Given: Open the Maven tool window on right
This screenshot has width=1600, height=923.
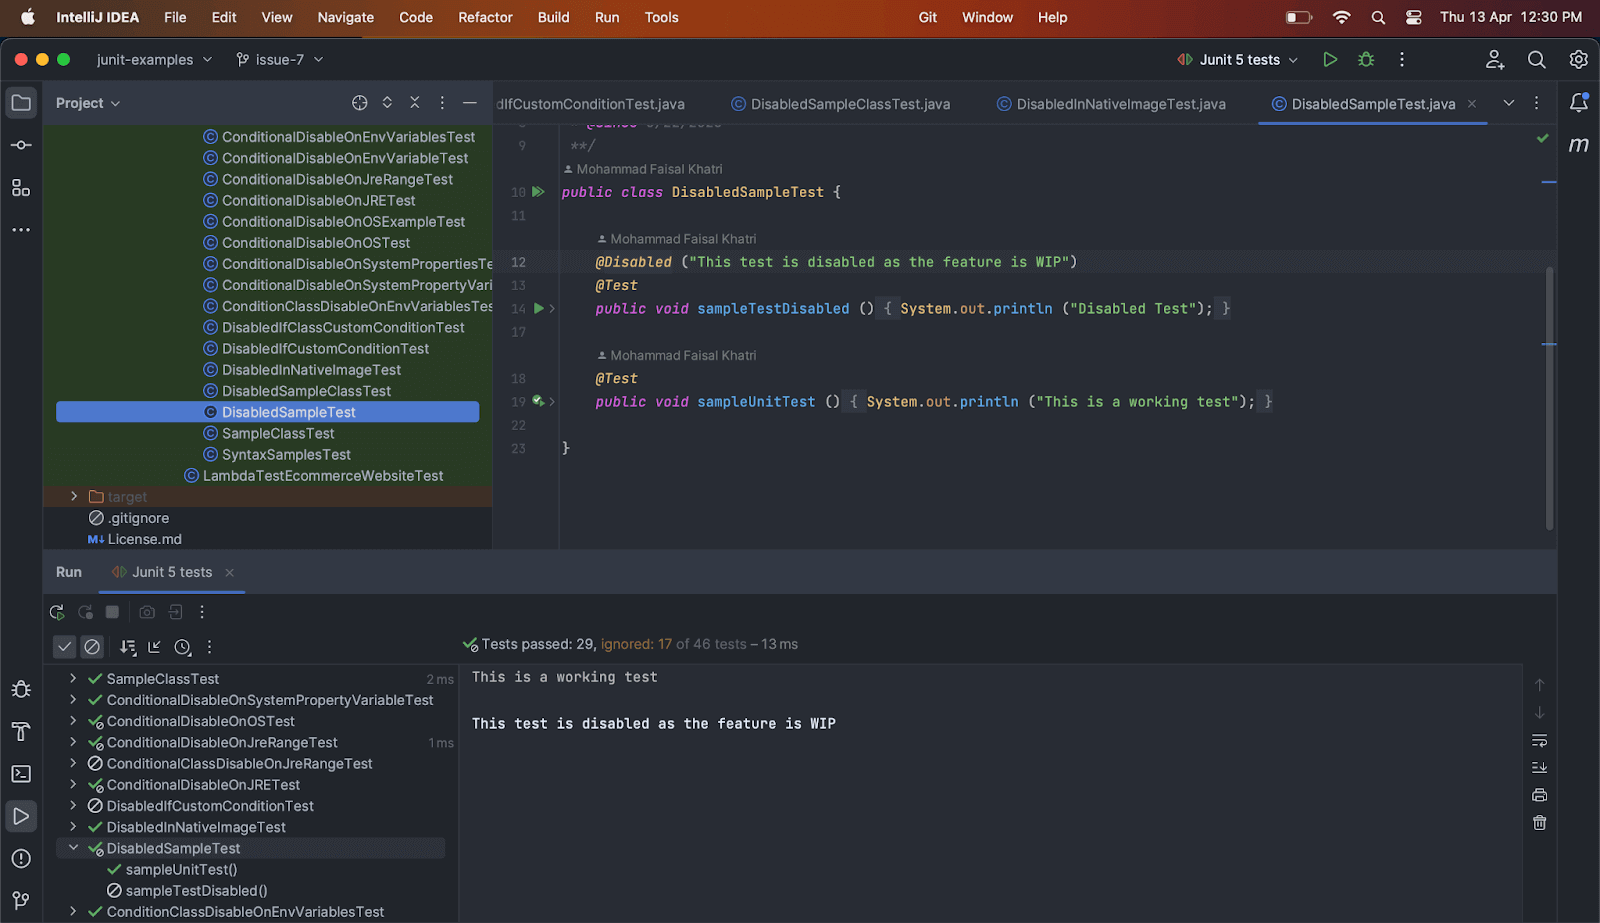Looking at the screenshot, I should tap(1578, 145).
